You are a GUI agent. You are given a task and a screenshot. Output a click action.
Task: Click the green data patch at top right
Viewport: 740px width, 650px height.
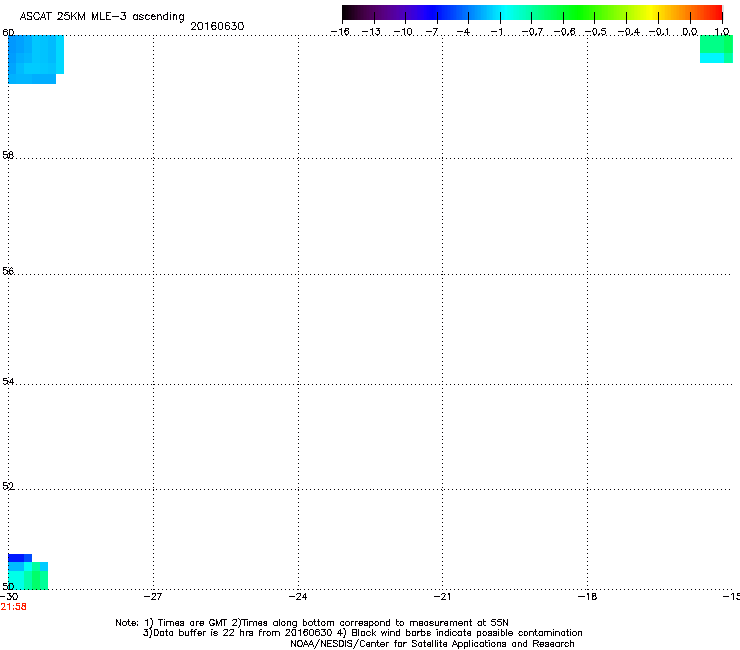coord(716,49)
